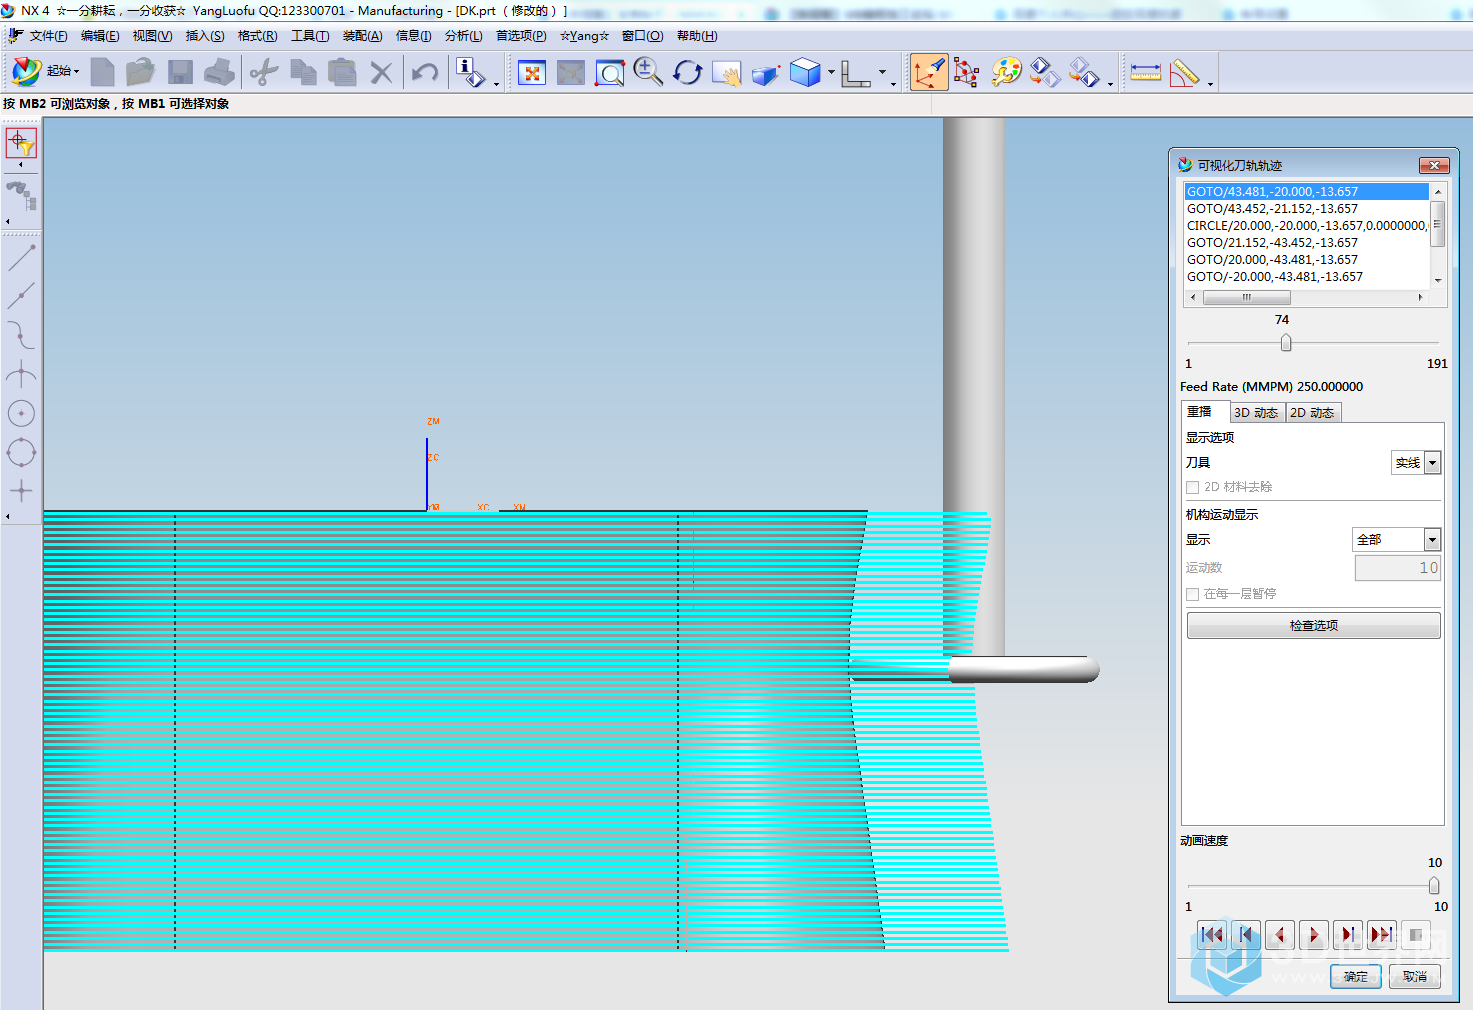Click the 动画速度 animation speed slider thumb
Viewport: 1473px width, 1010px height.
(1434, 886)
